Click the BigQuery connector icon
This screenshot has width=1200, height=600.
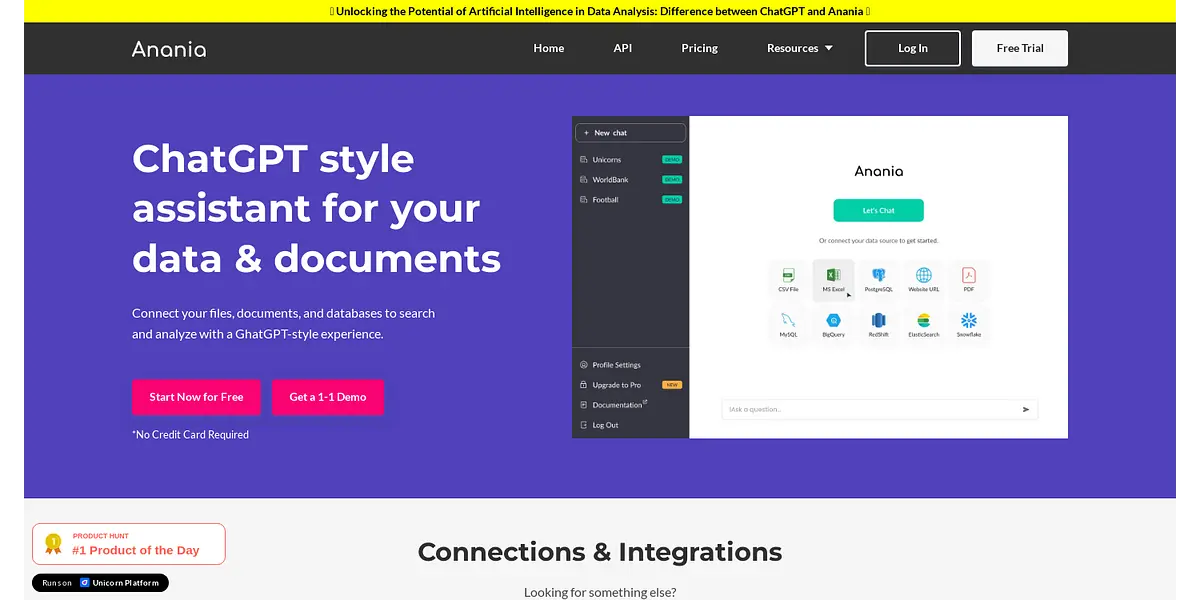click(x=833, y=322)
